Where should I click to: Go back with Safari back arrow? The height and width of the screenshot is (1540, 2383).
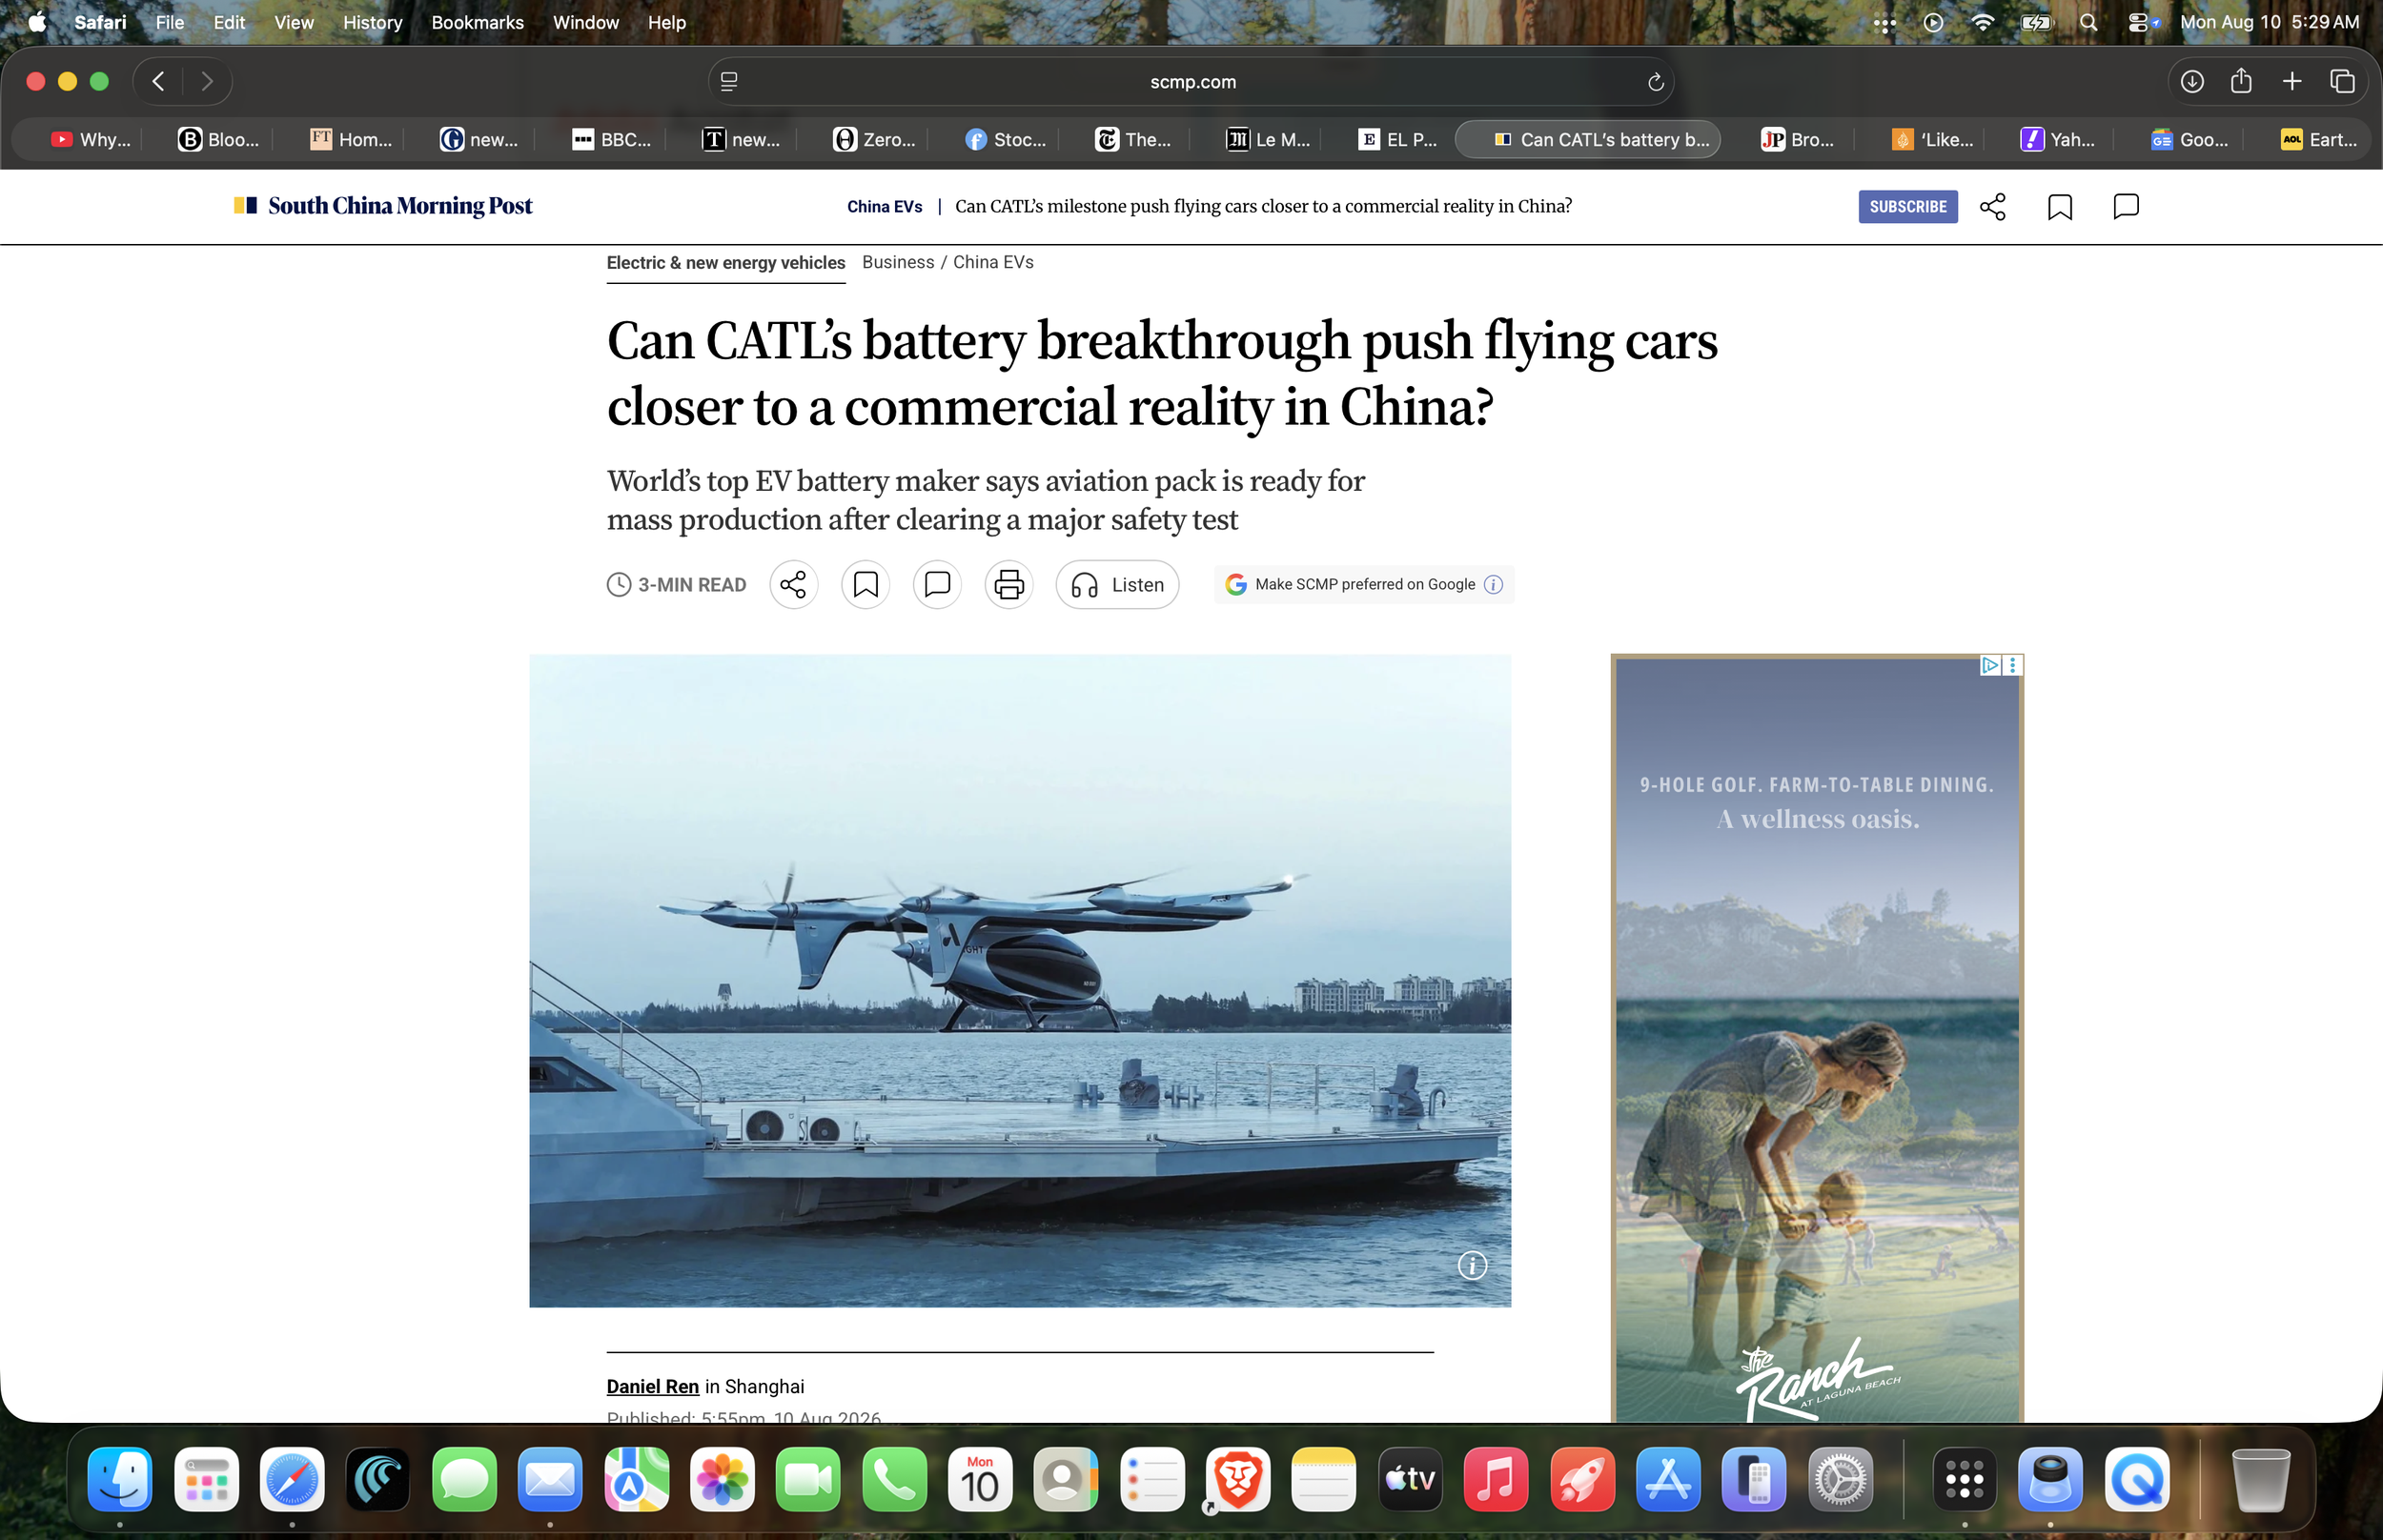158,82
